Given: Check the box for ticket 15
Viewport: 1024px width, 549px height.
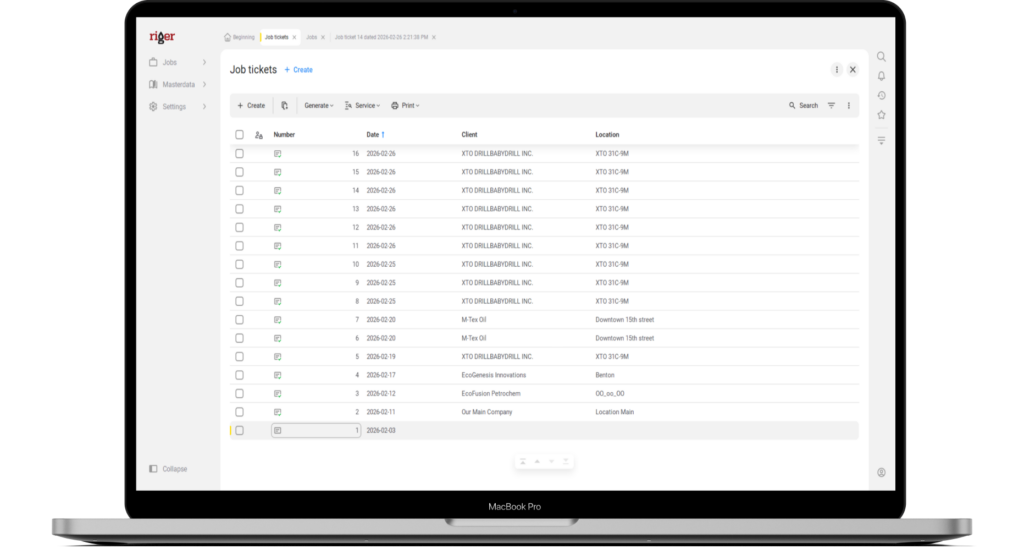Looking at the screenshot, I should tap(240, 172).
